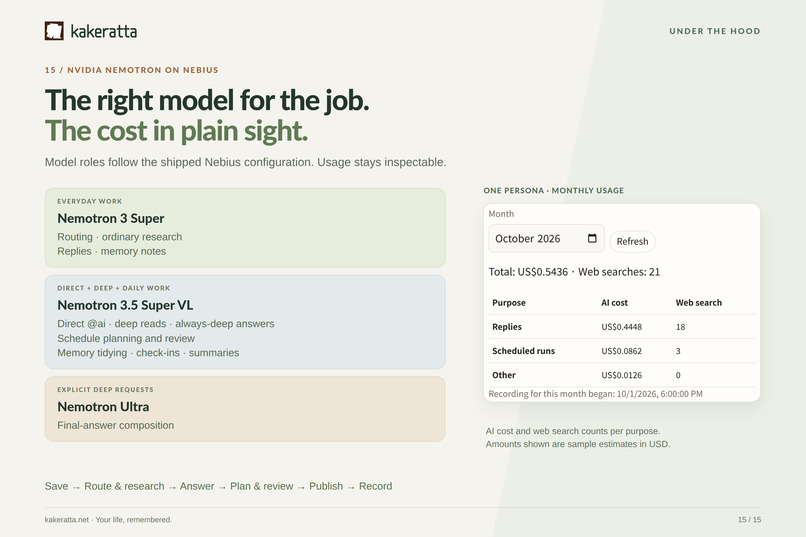Click the Answer workflow step

tap(197, 486)
